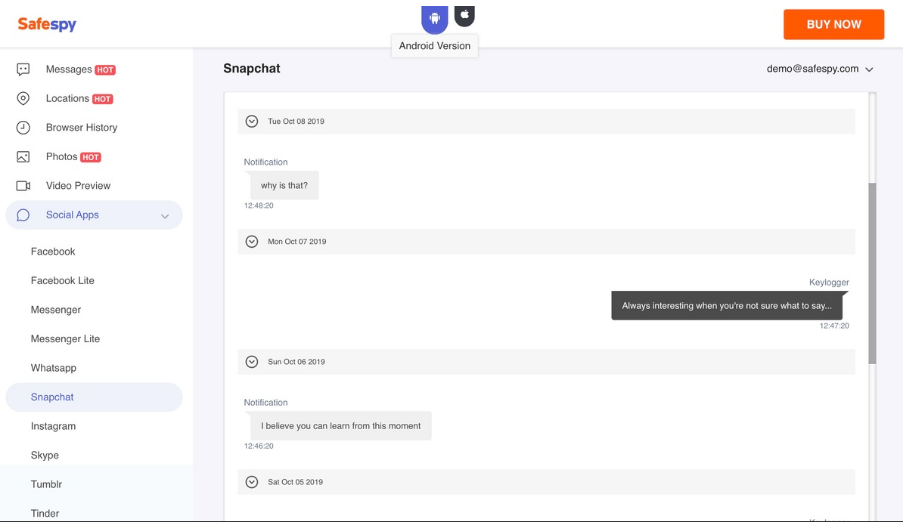
Task: Go to Safespy home via logo
Action: pos(47,24)
